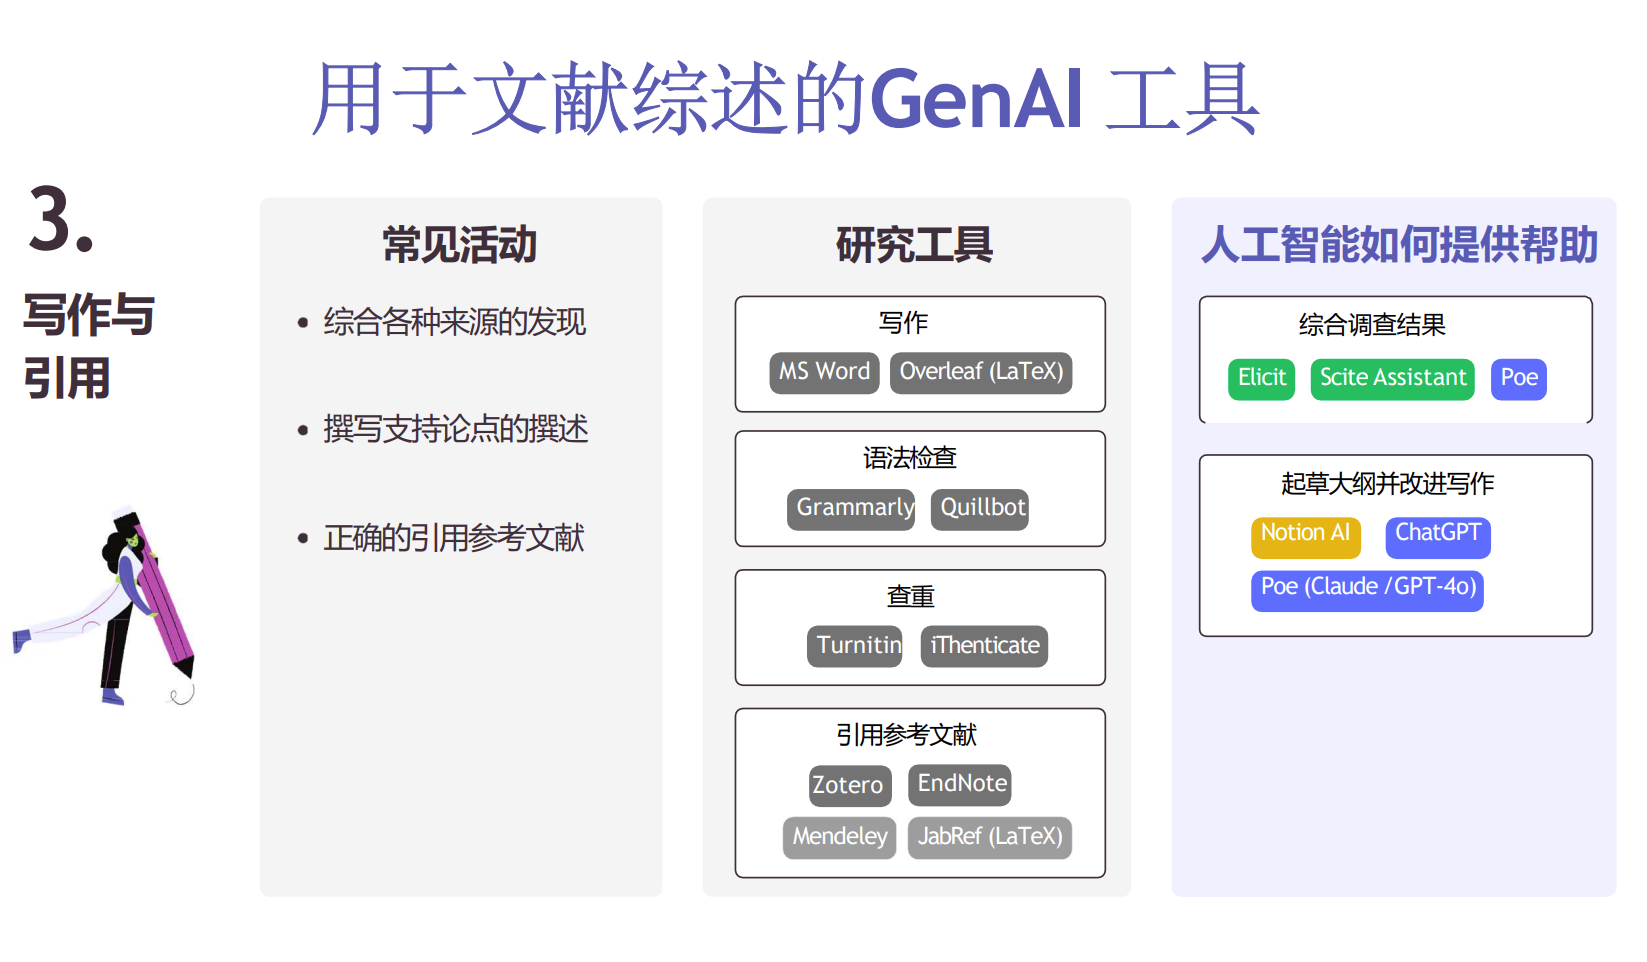Click the 语法检查 box label
The width and height of the screenshot is (1647, 962).
(x=910, y=458)
